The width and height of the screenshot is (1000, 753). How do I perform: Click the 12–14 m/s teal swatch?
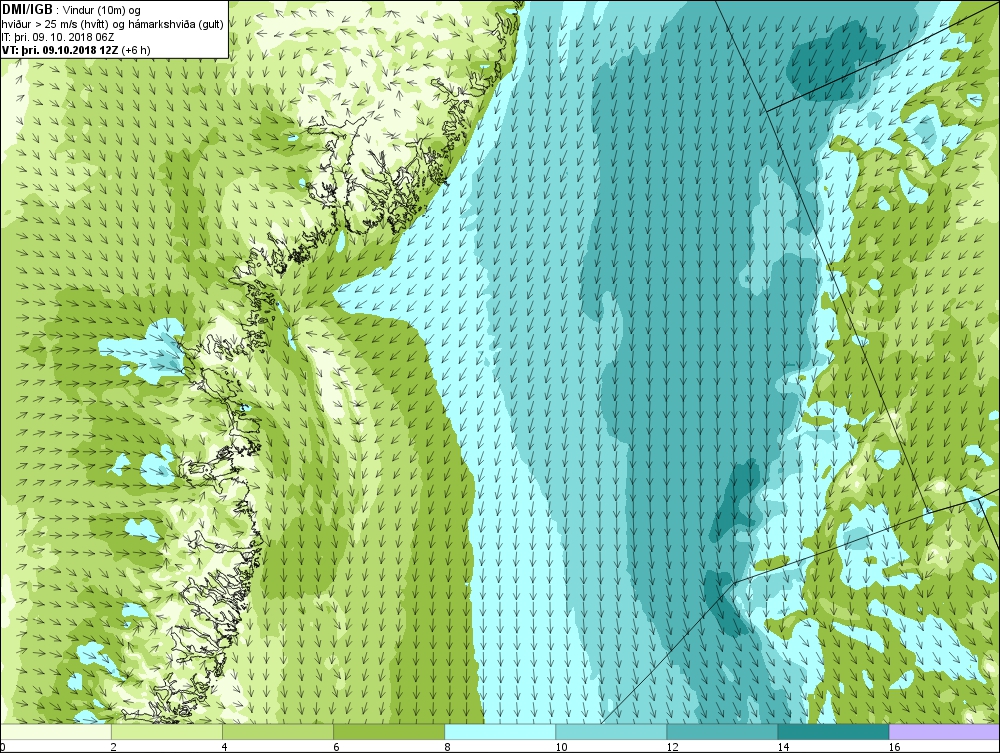tap(722, 732)
